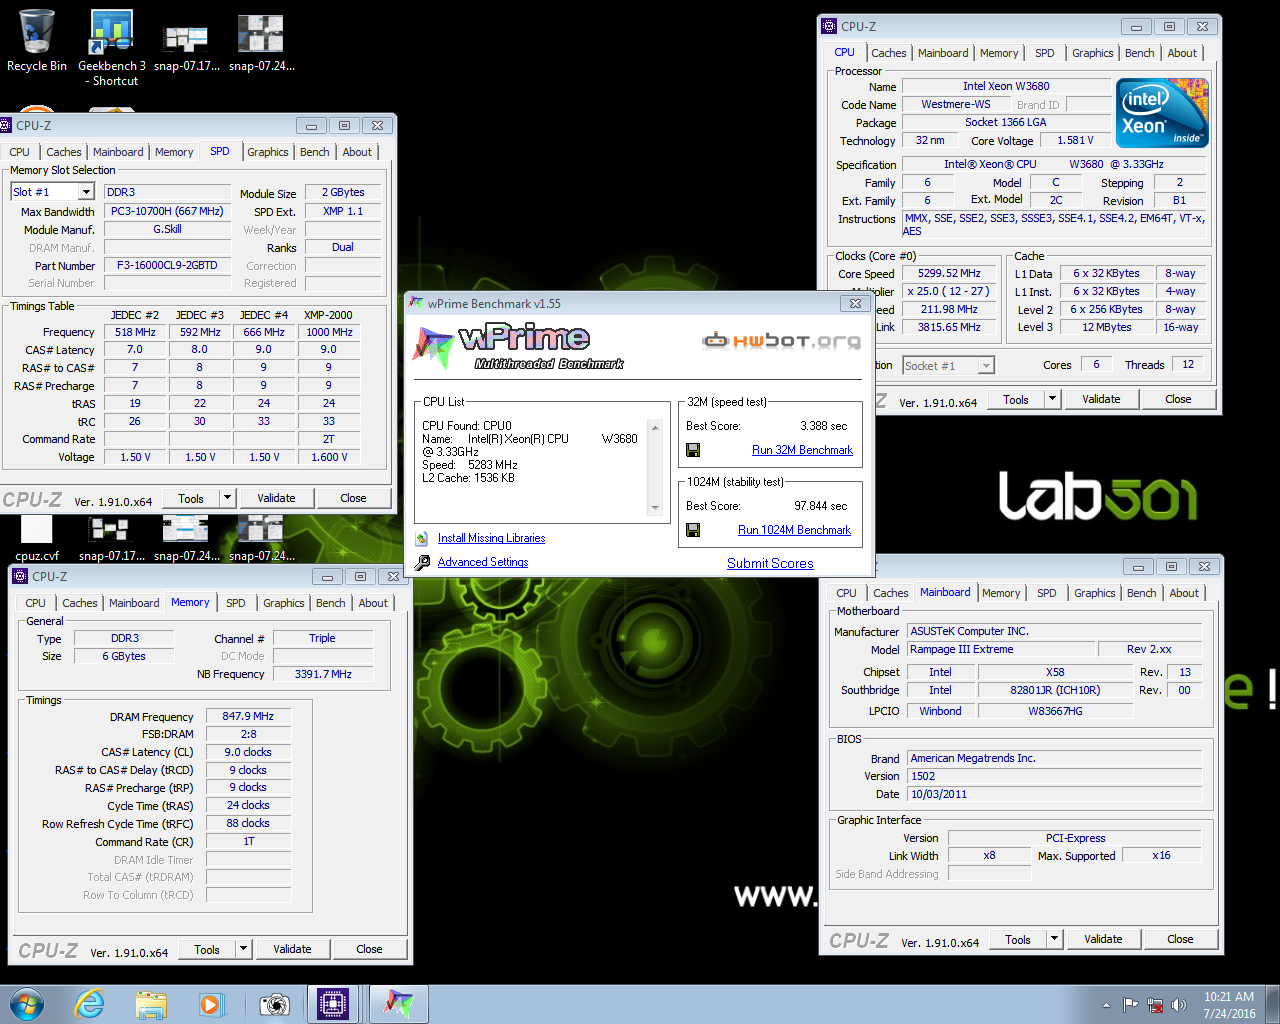Click Tools button in the Mainboard window
Viewport: 1280px width, 1024px height.
point(1018,939)
